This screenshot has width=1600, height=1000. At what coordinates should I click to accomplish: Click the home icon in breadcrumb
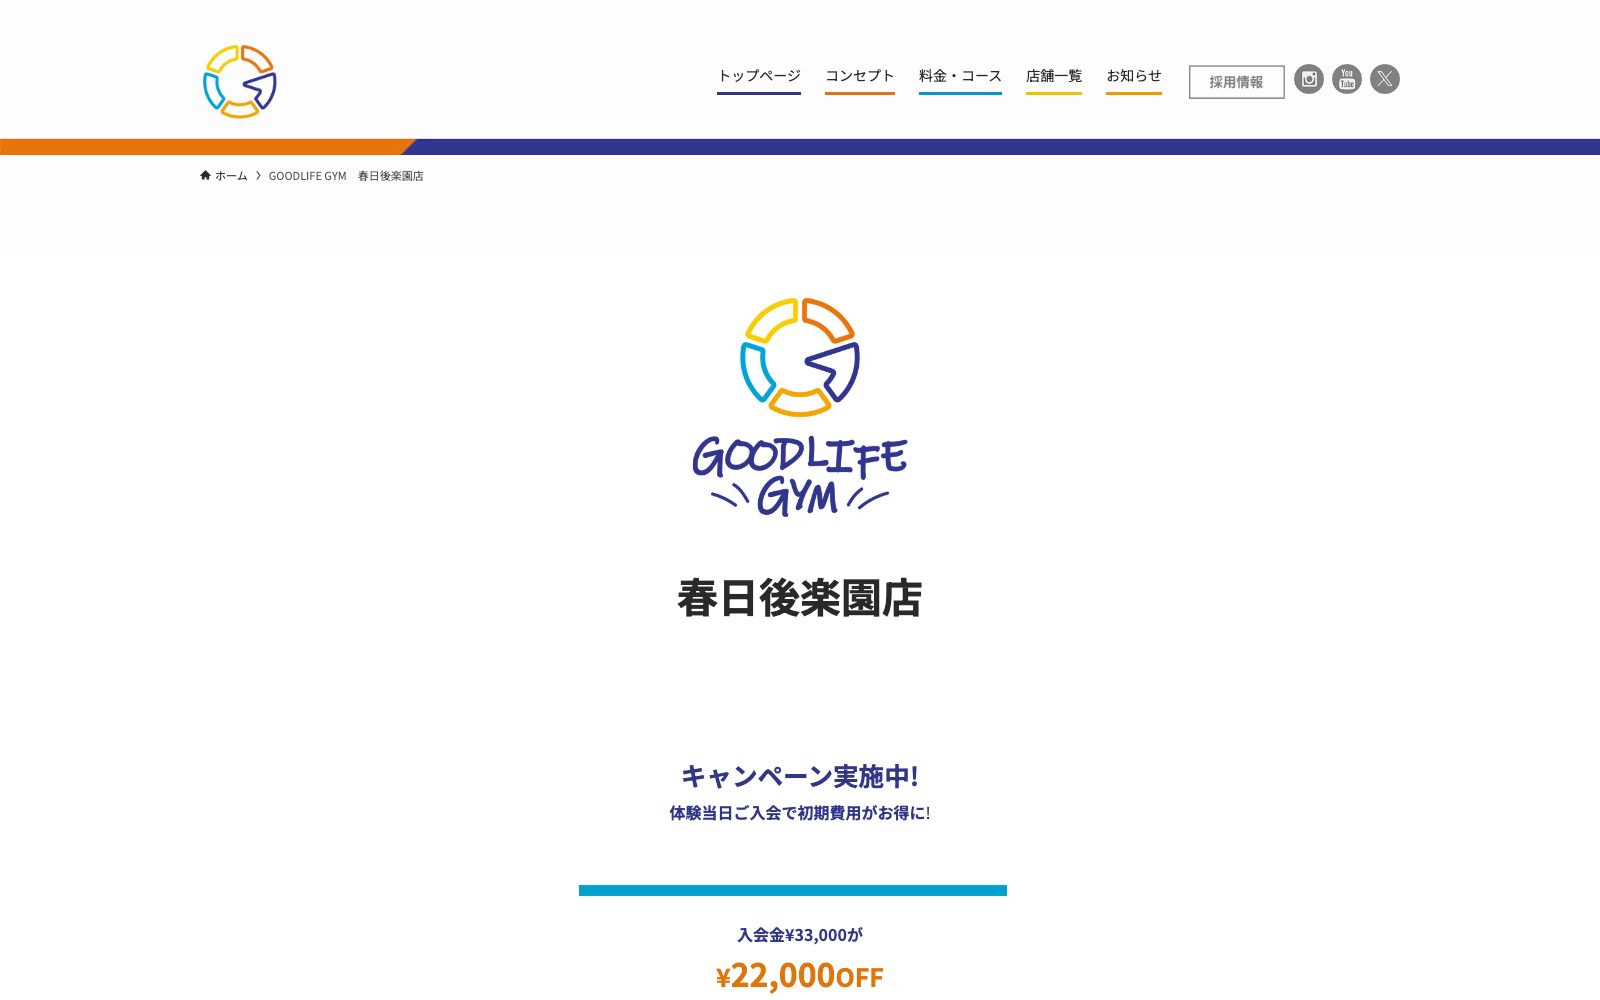point(205,175)
